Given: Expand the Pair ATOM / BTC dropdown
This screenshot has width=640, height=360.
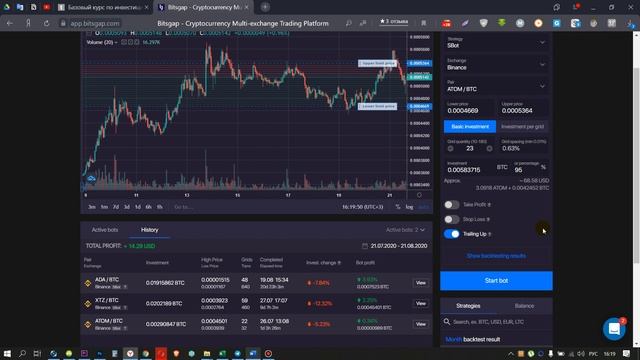Looking at the screenshot, I should (x=496, y=86).
